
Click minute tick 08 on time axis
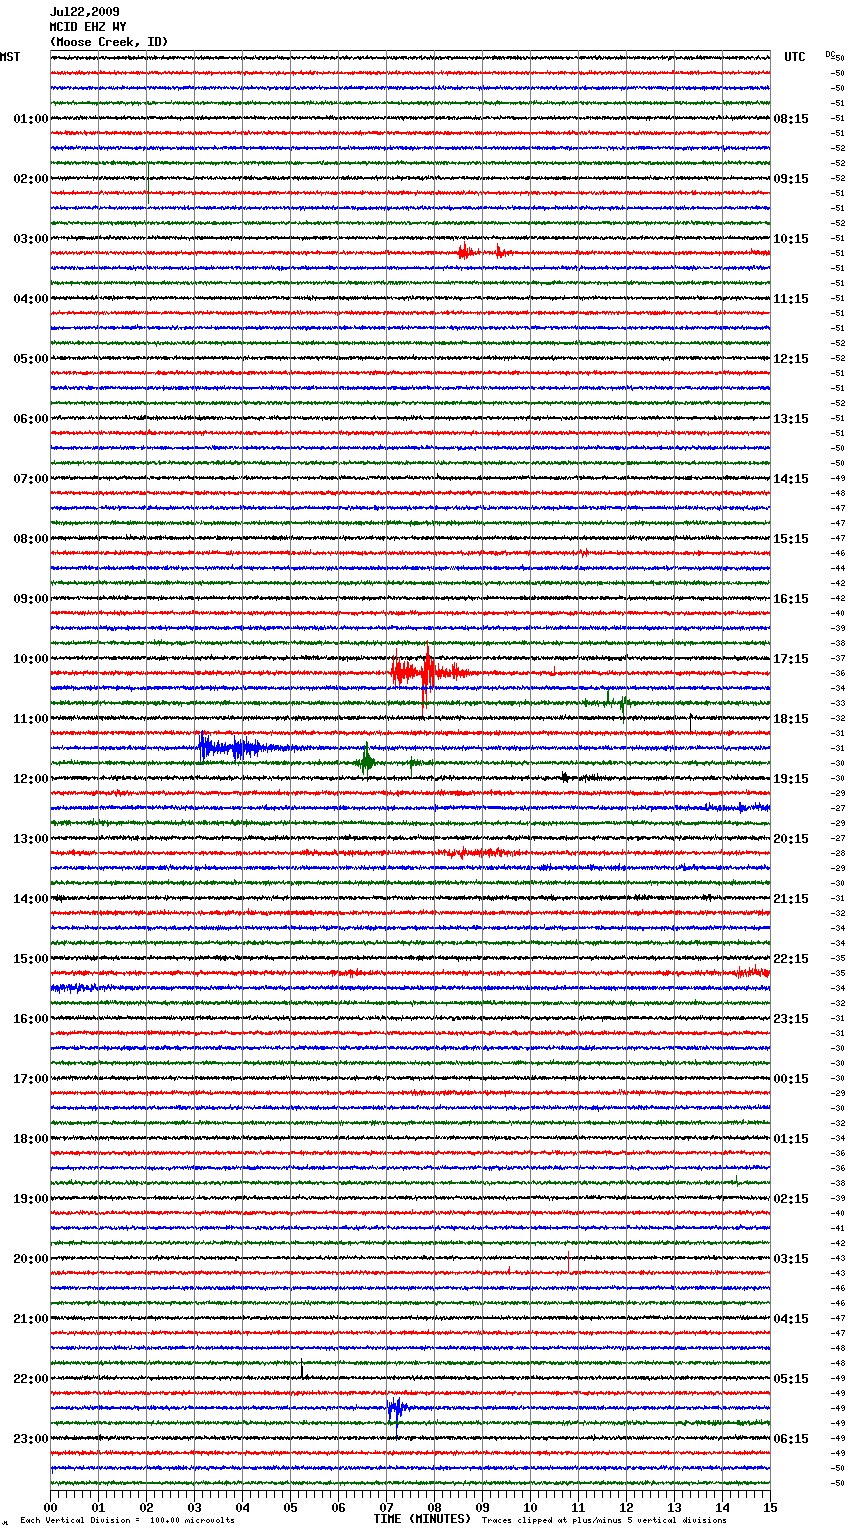click(x=435, y=1507)
